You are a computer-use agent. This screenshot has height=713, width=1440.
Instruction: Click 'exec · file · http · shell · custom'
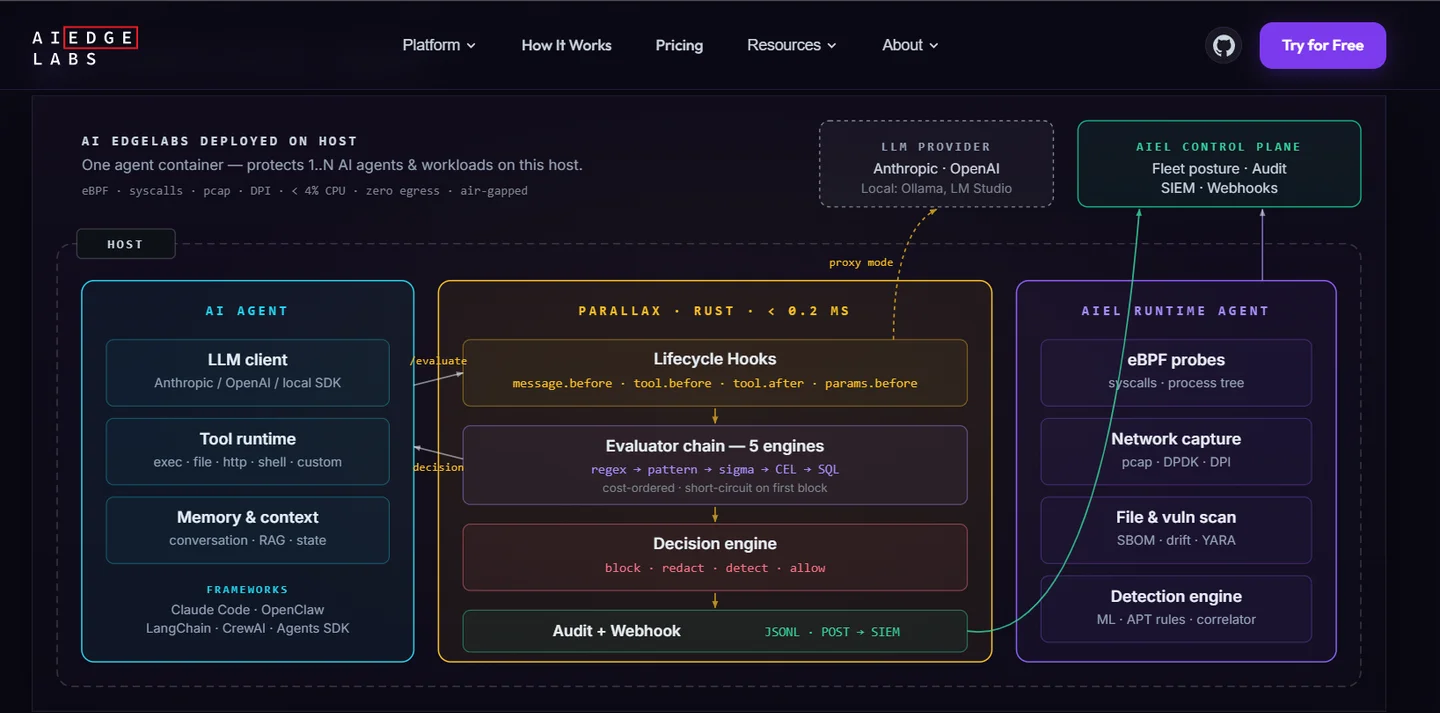pyautogui.click(x=248, y=462)
